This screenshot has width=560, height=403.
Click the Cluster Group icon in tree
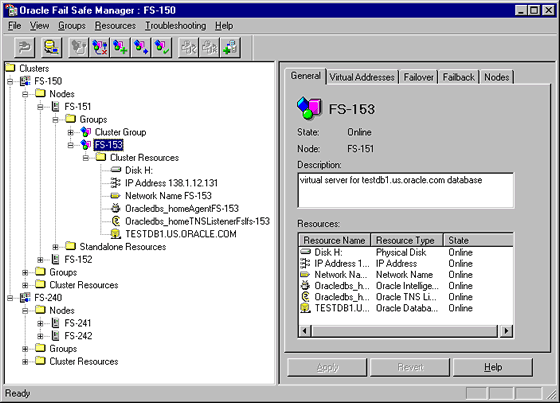pos(86,132)
